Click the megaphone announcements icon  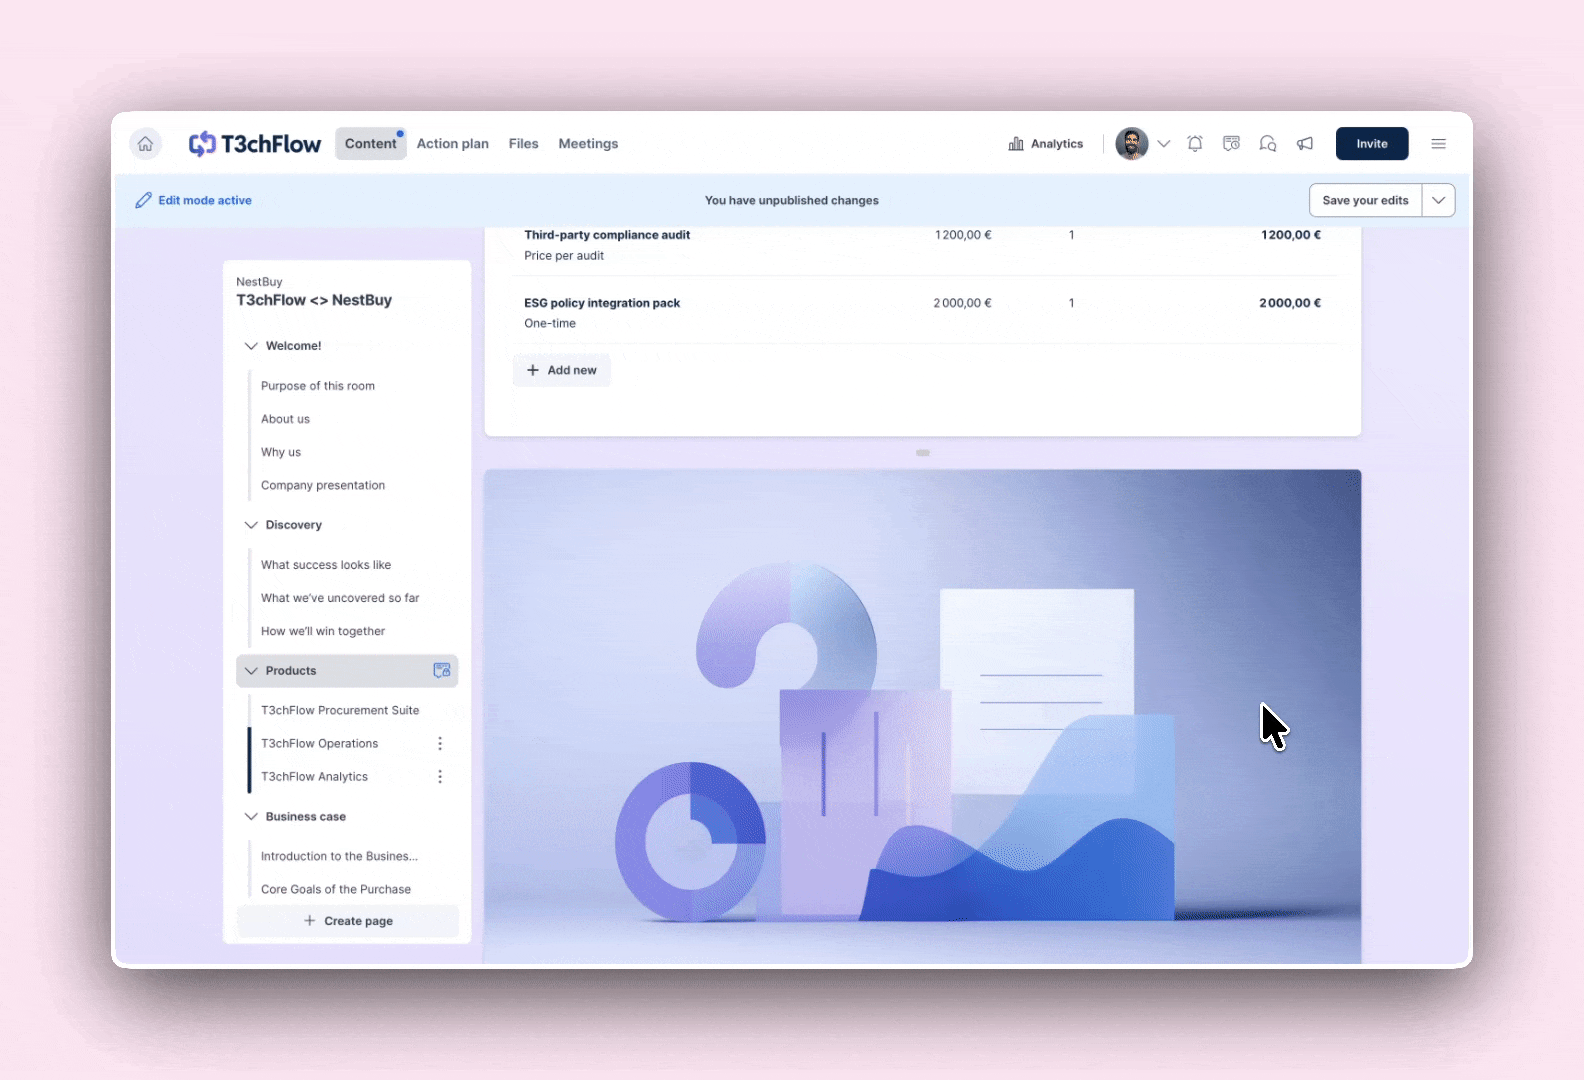tap(1305, 144)
